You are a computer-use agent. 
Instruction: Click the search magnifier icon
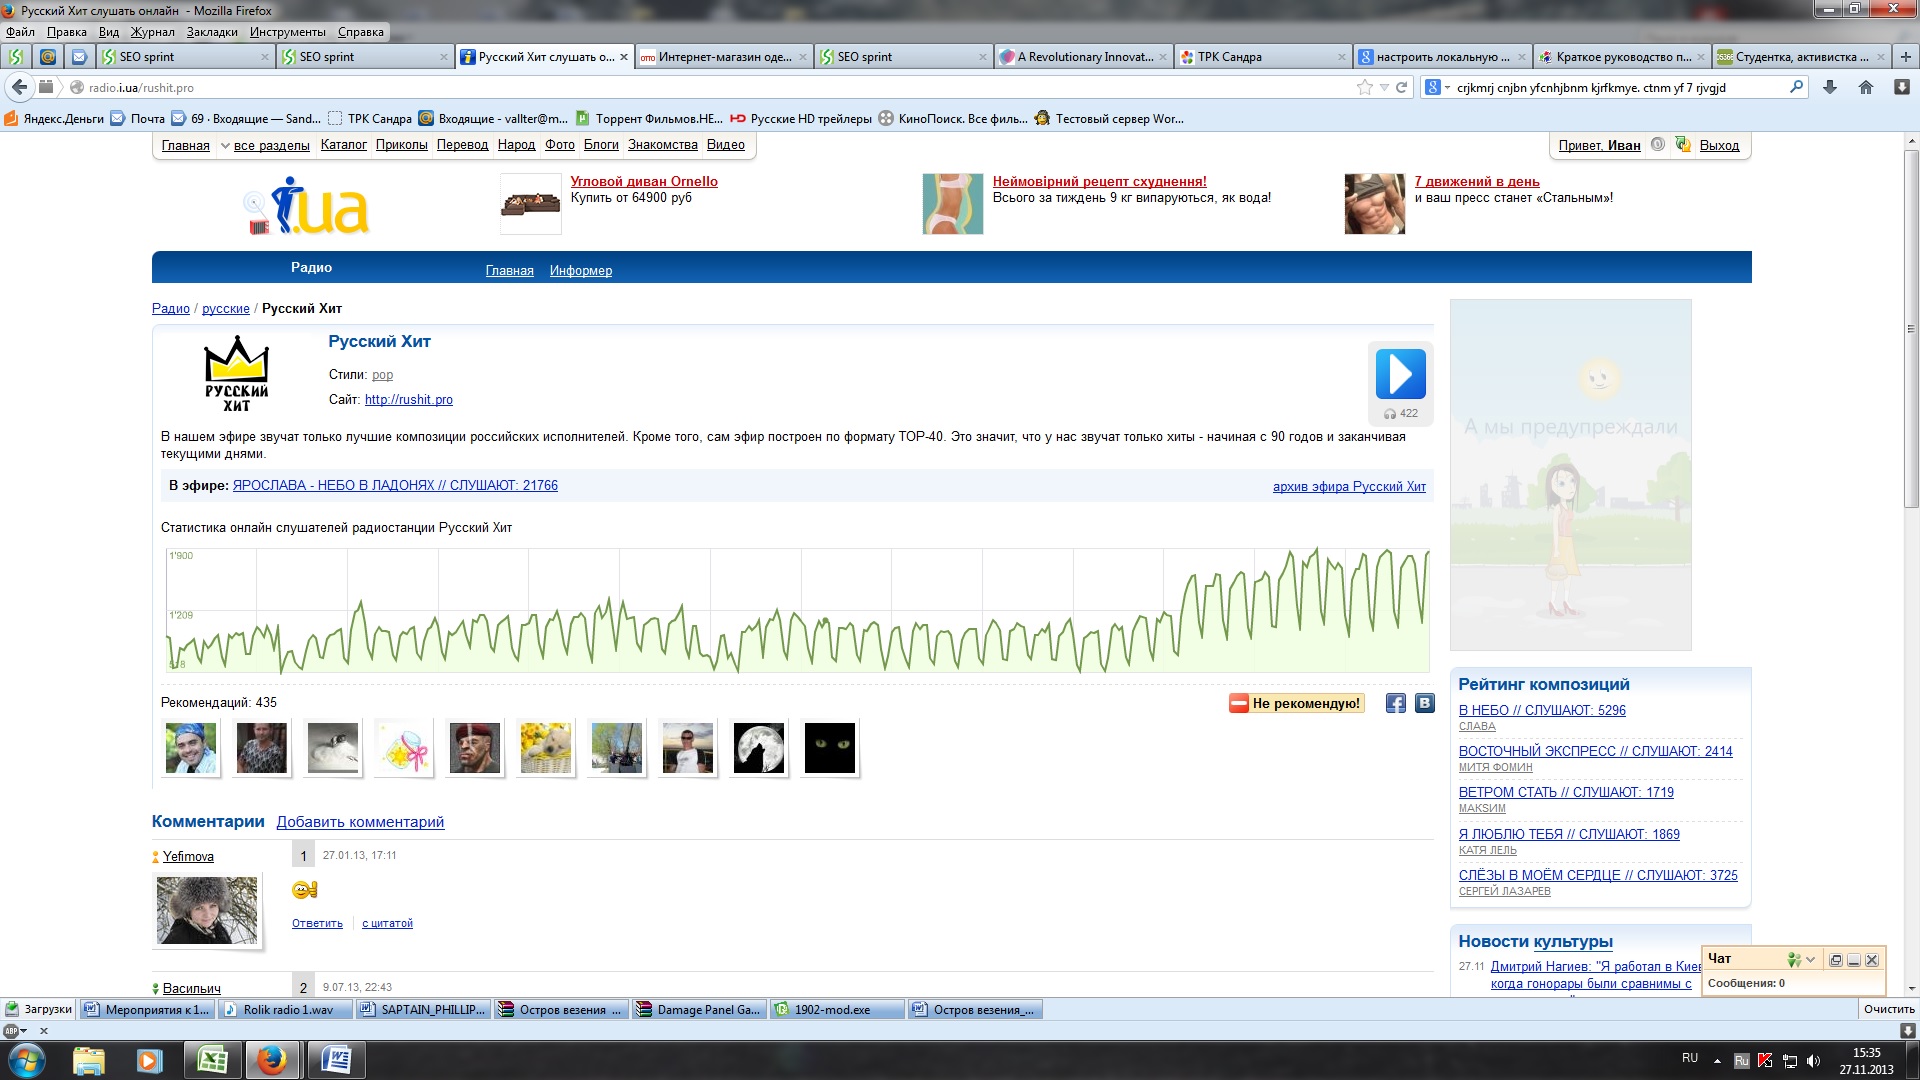click(1796, 87)
